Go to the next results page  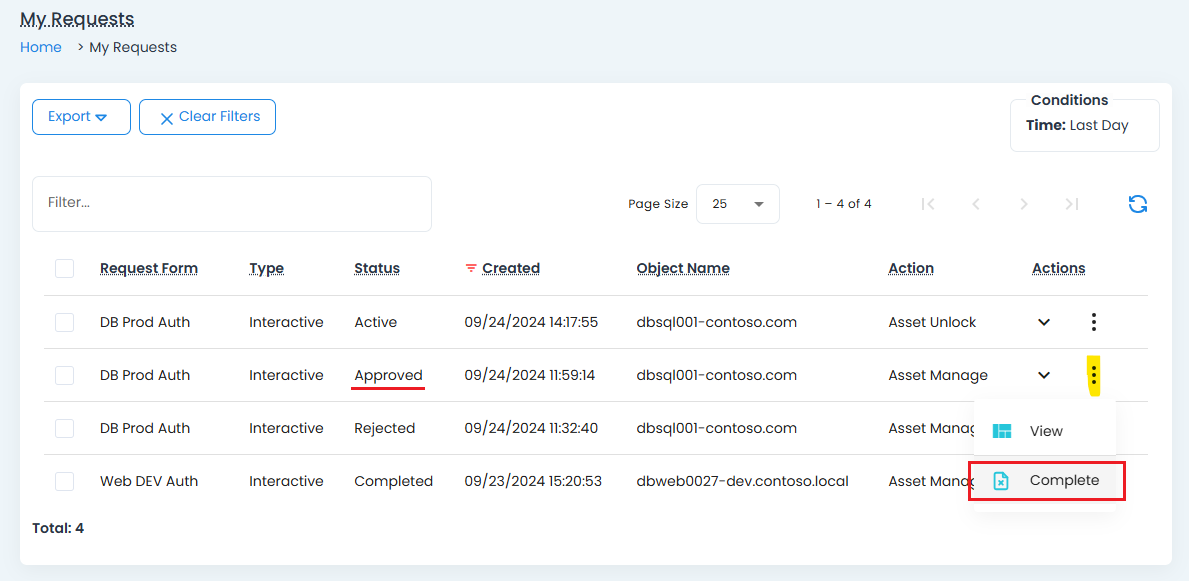1023,204
